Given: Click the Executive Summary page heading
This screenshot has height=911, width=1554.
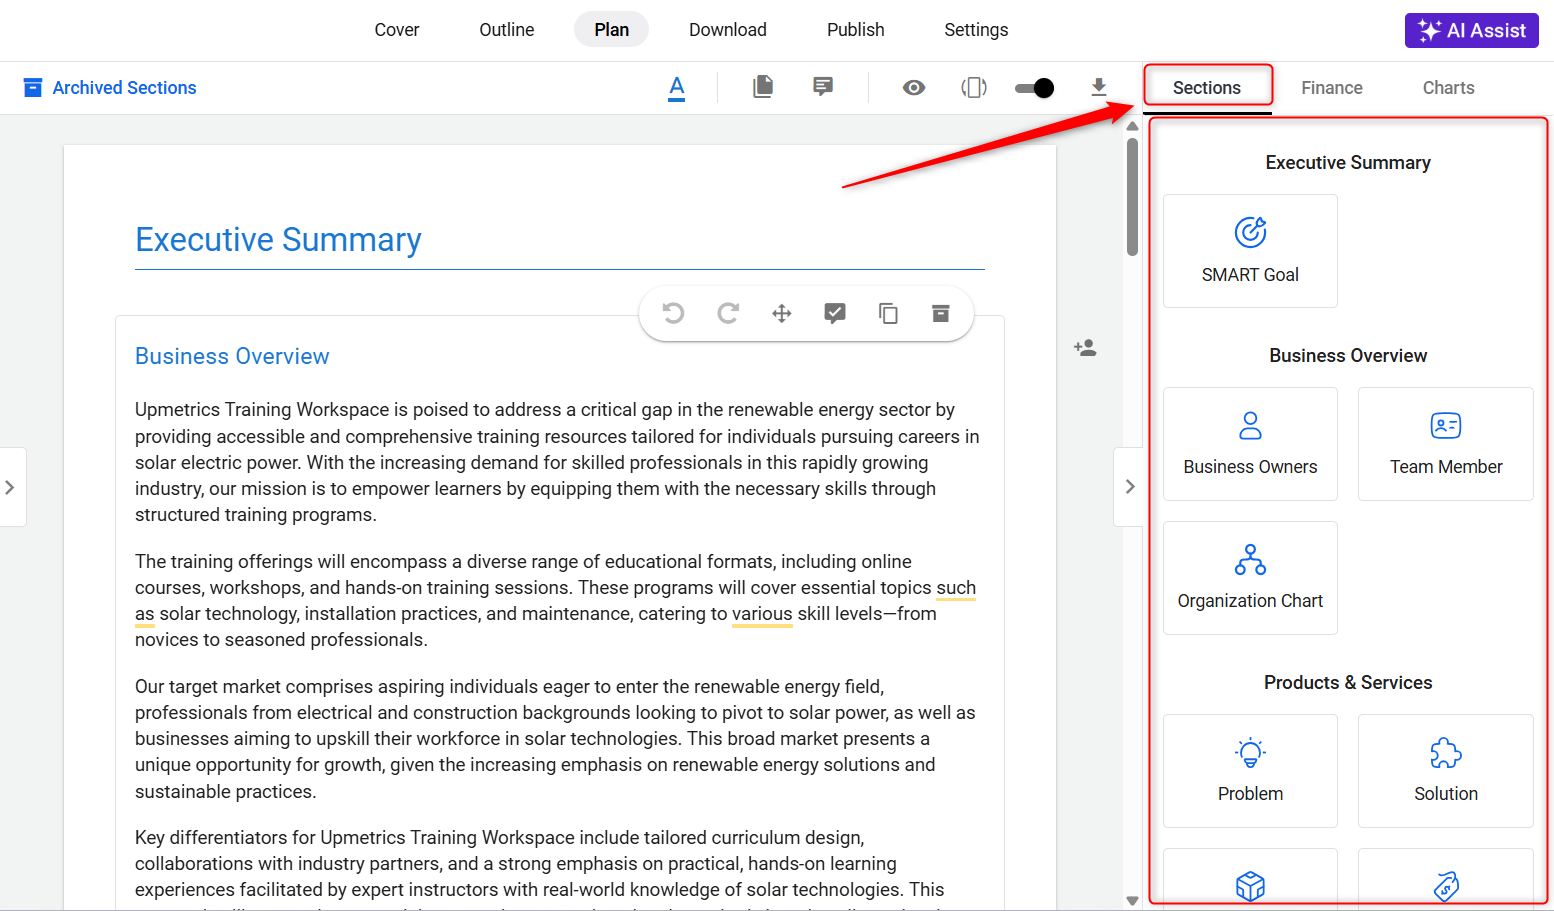Looking at the screenshot, I should click(x=278, y=240).
